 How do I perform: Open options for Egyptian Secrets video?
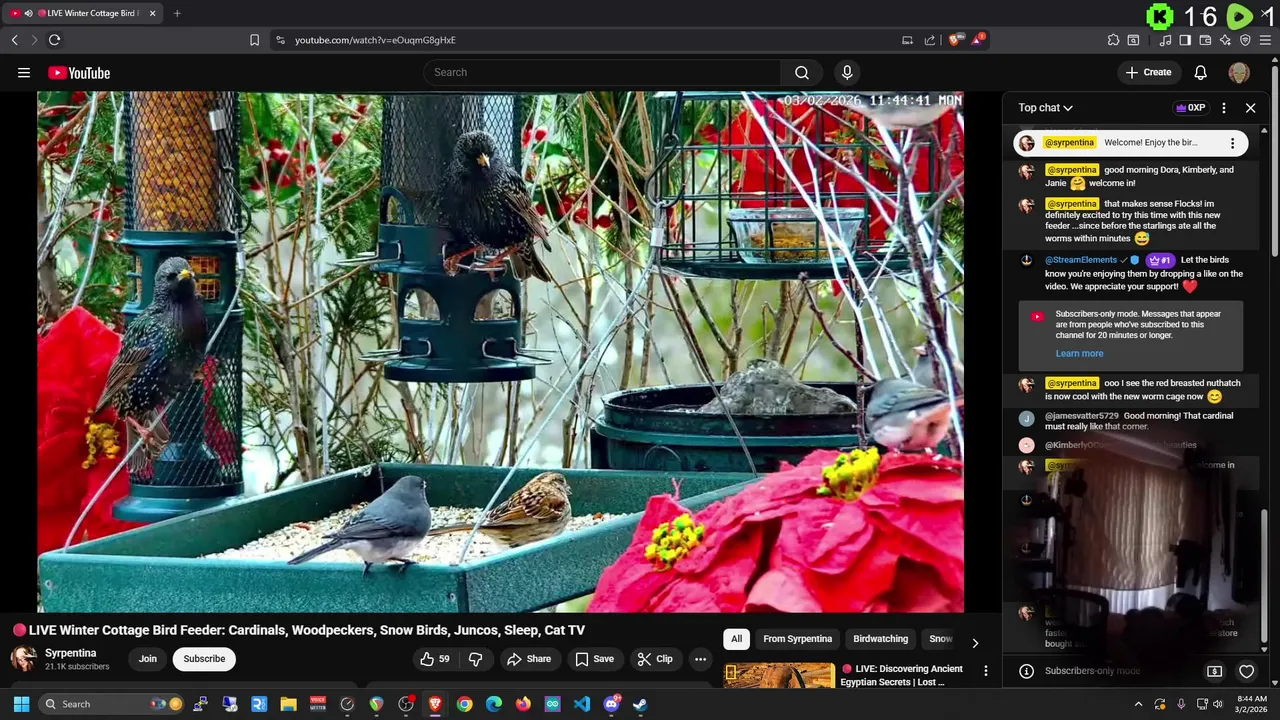coord(985,671)
